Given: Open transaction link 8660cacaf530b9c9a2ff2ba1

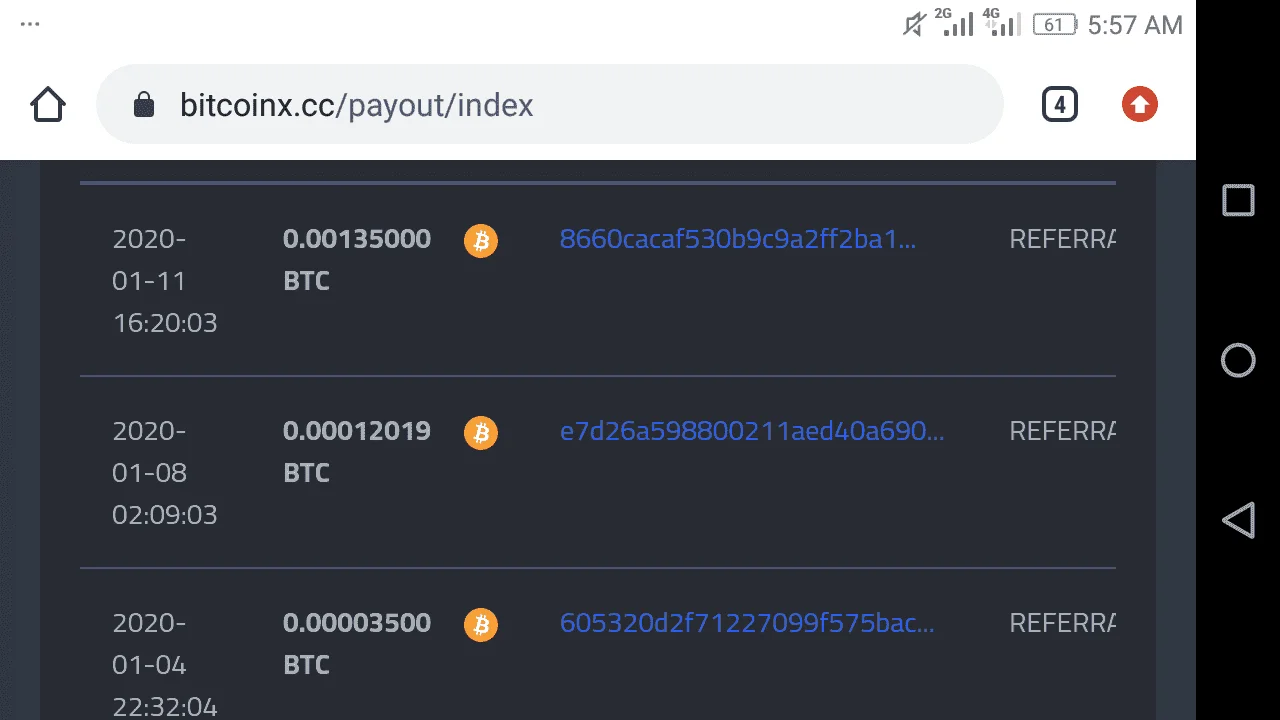Looking at the screenshot, I should click(x=738, y=239).
